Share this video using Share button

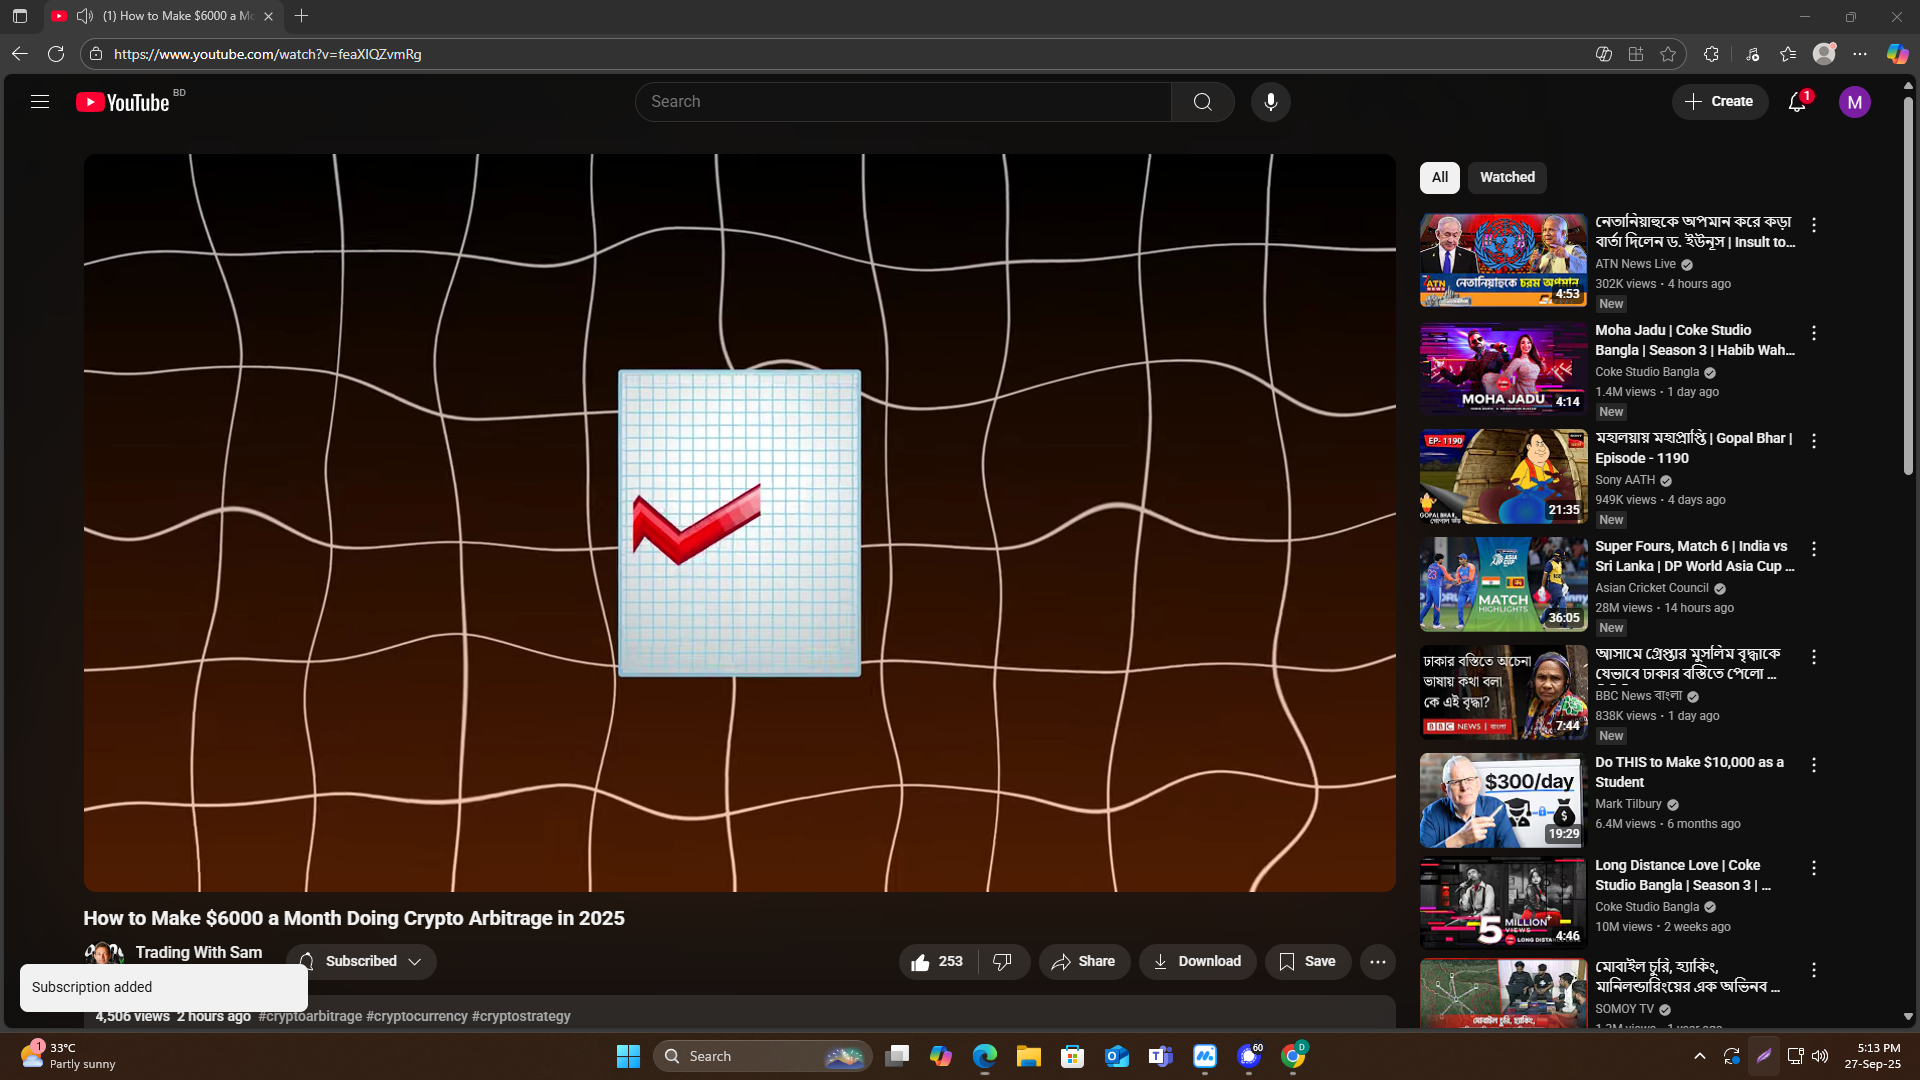[x=1083, y=961]
